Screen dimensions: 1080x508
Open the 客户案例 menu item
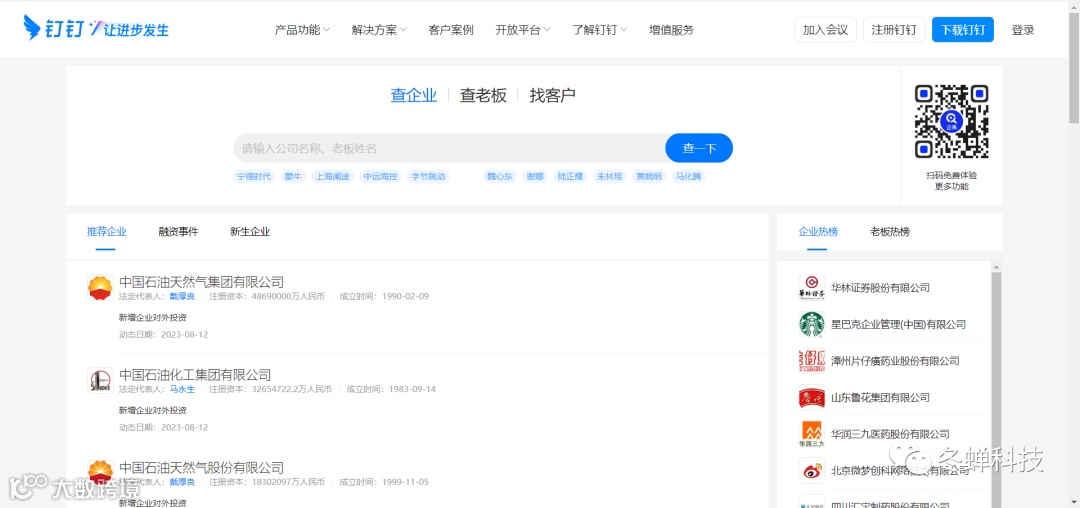click(x=450, y=30)
